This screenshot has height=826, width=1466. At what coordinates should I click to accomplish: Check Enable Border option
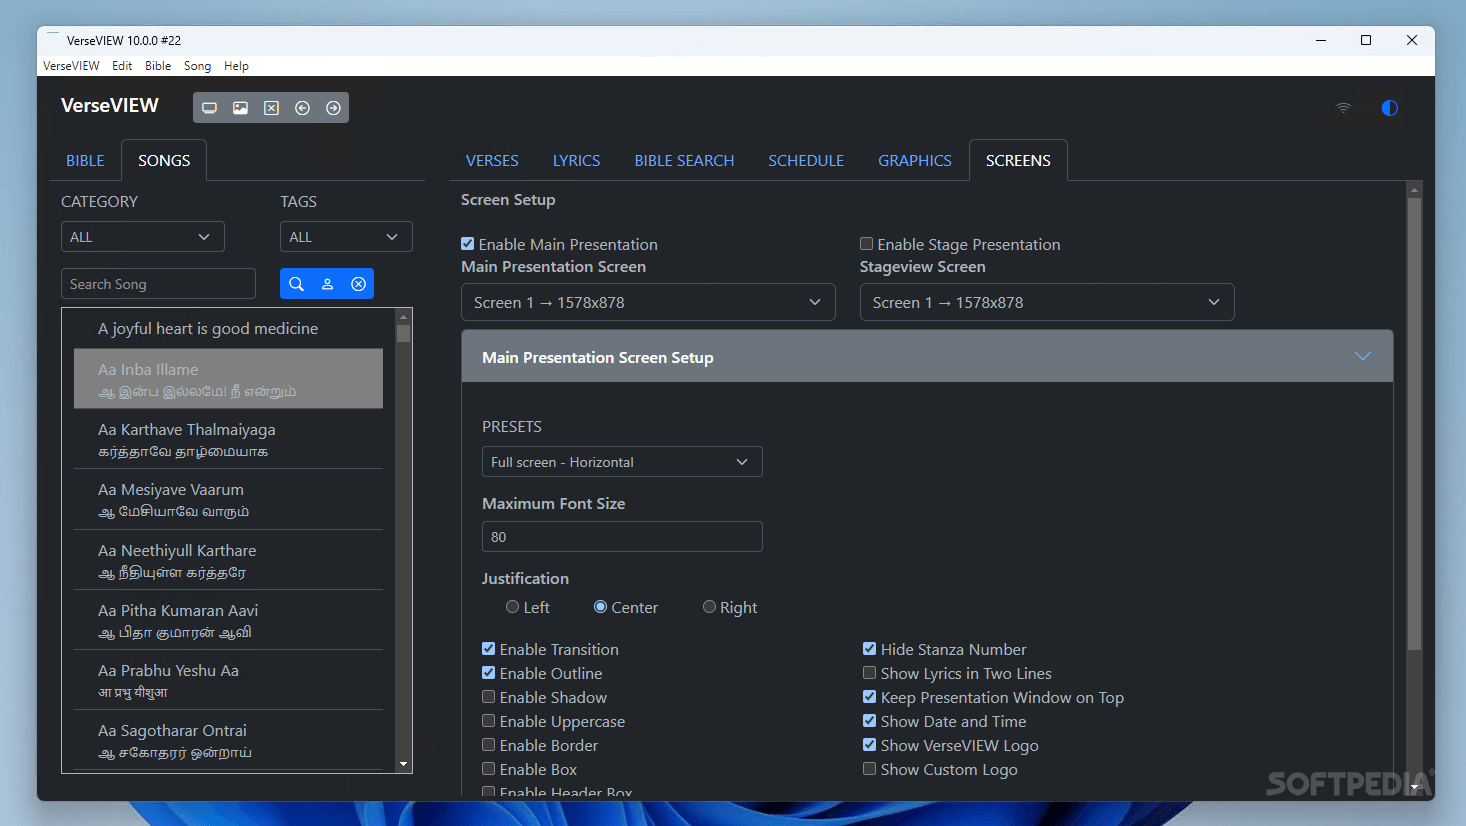pyautogui.click(x=488, y=745)
